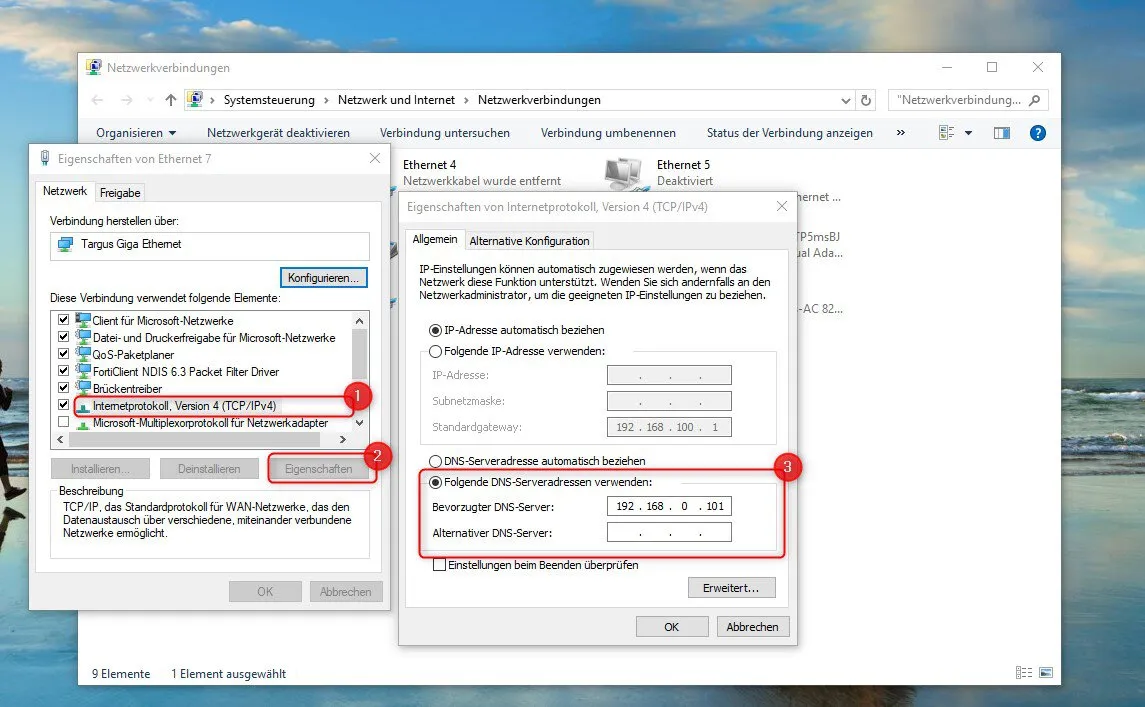Click the control panel icon in address bar
Screen dimensions: 1145x707
(195, 99)
